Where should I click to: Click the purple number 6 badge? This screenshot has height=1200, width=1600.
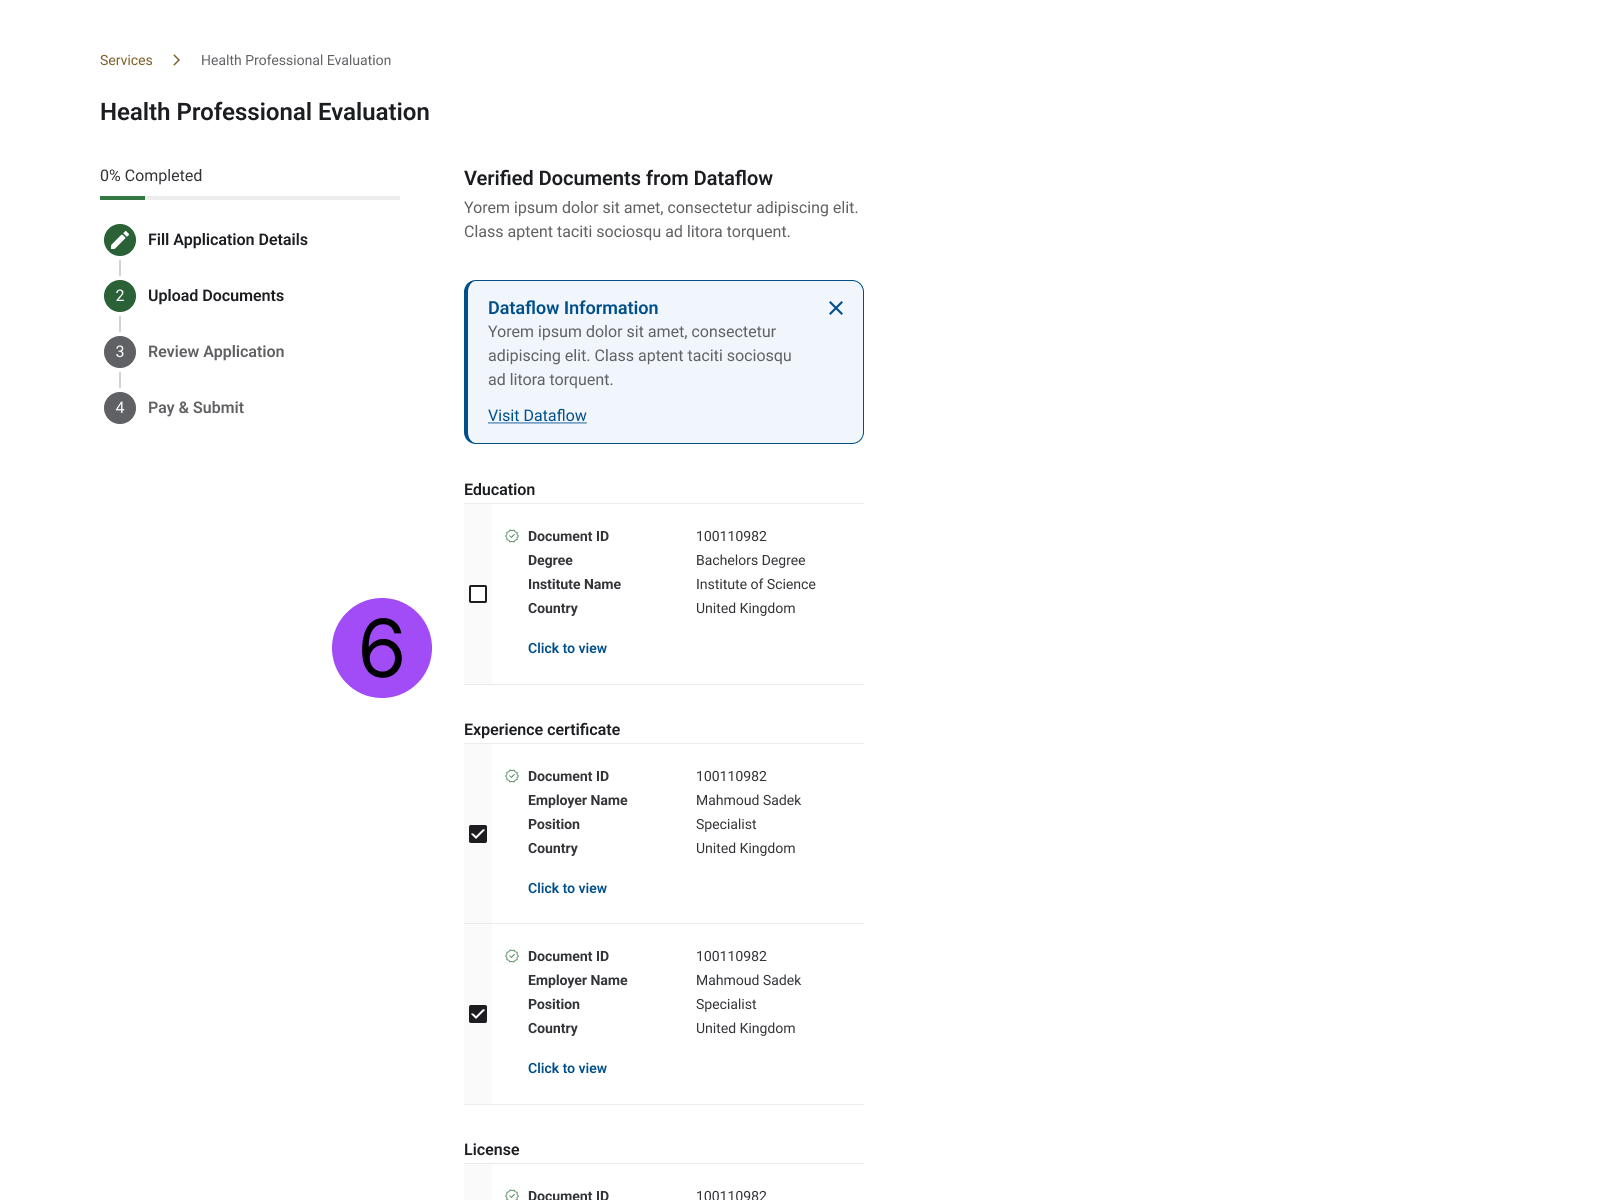382,648
